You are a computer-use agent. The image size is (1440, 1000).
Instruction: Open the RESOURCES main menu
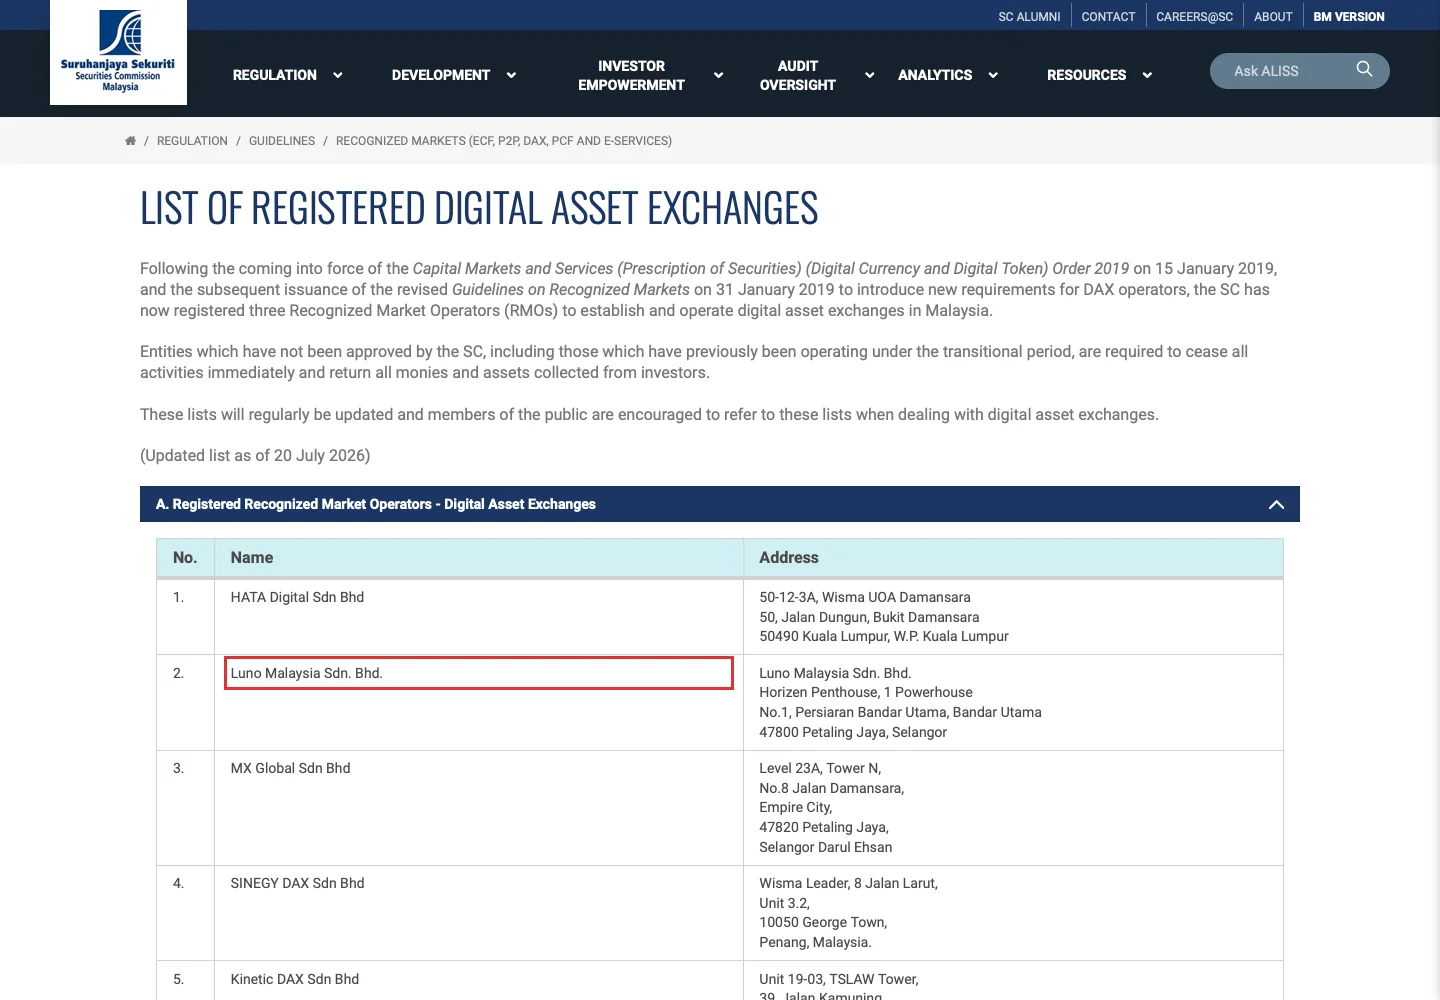click(x=1086, y=75)
